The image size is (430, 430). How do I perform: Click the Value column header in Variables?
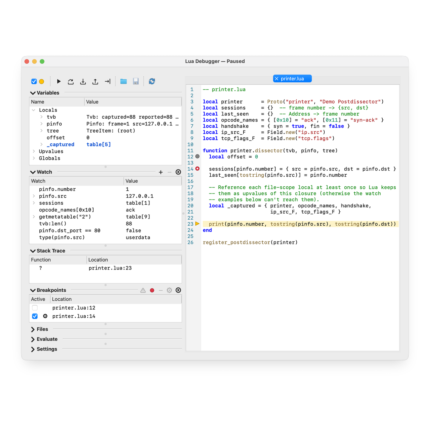133,102
